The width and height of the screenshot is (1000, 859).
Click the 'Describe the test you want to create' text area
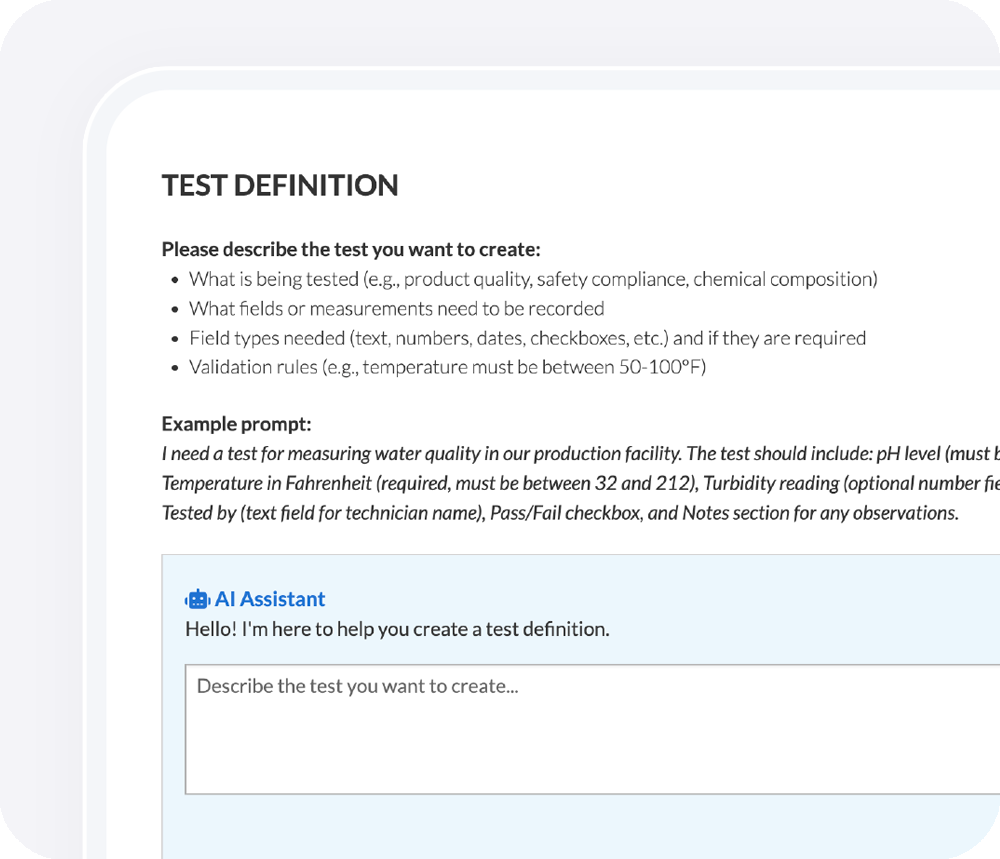[x=590, y=729]
